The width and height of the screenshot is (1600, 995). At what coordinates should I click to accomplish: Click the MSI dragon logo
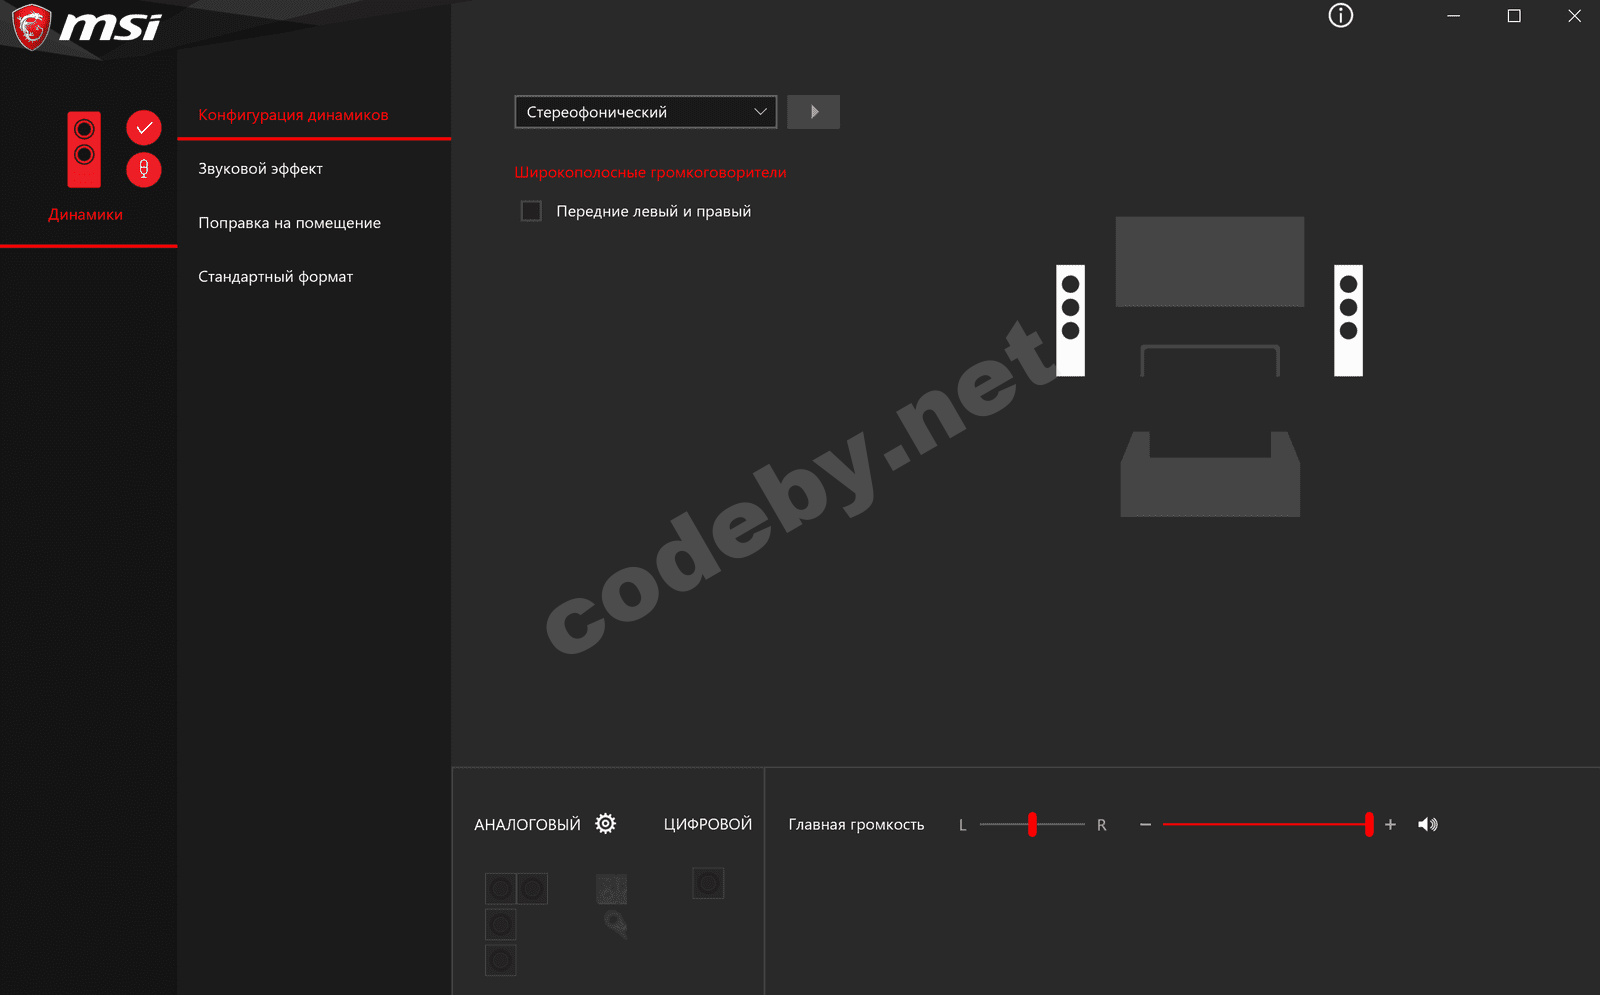pos(31,27)
